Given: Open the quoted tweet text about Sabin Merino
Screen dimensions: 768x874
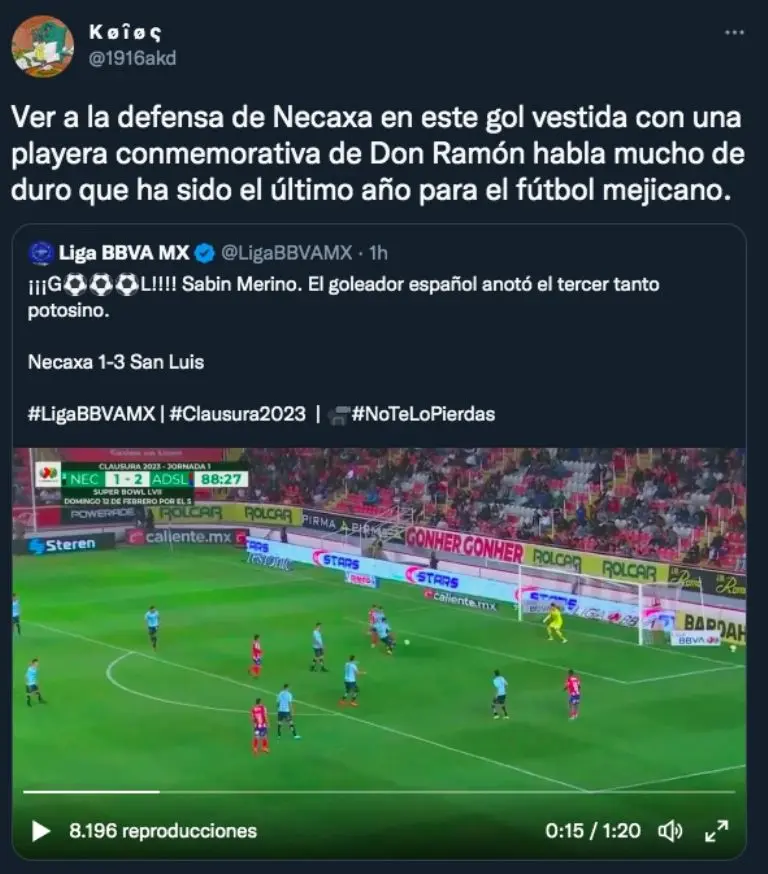Looking at the screenshot, I should tap(343, 297).
